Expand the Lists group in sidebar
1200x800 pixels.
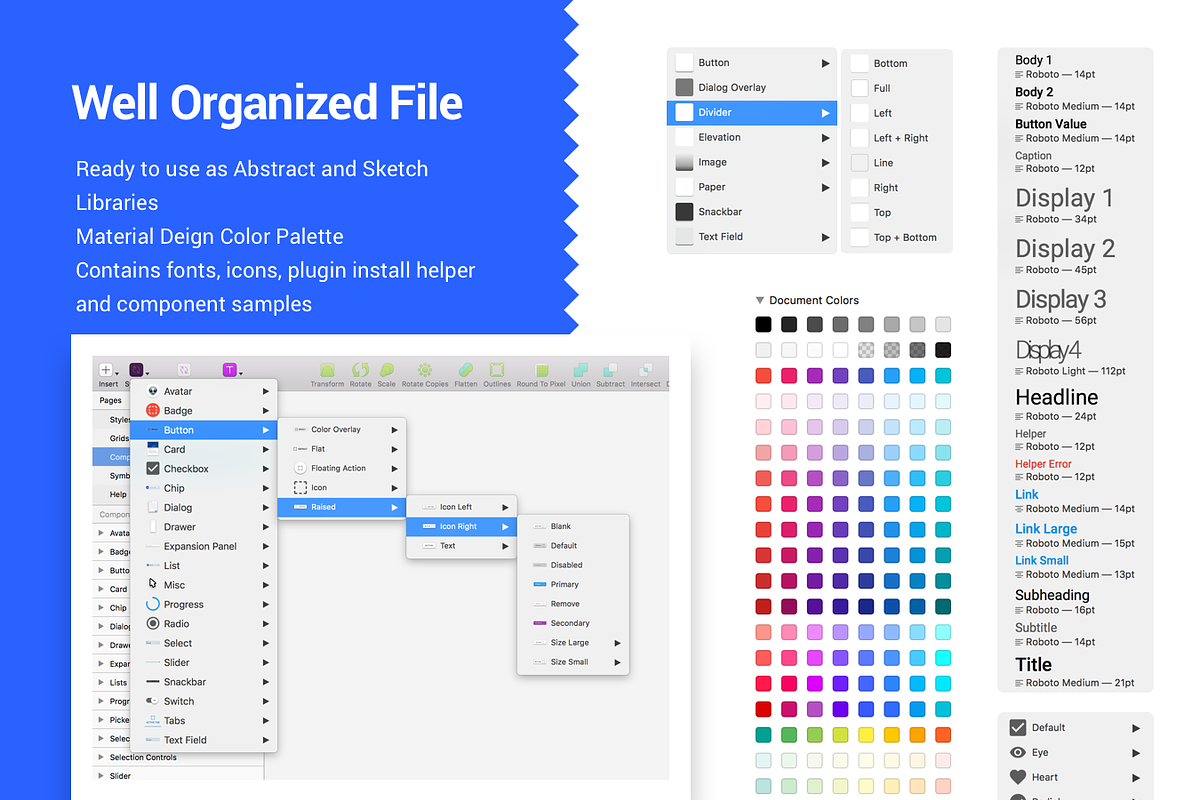pos(100,682)
